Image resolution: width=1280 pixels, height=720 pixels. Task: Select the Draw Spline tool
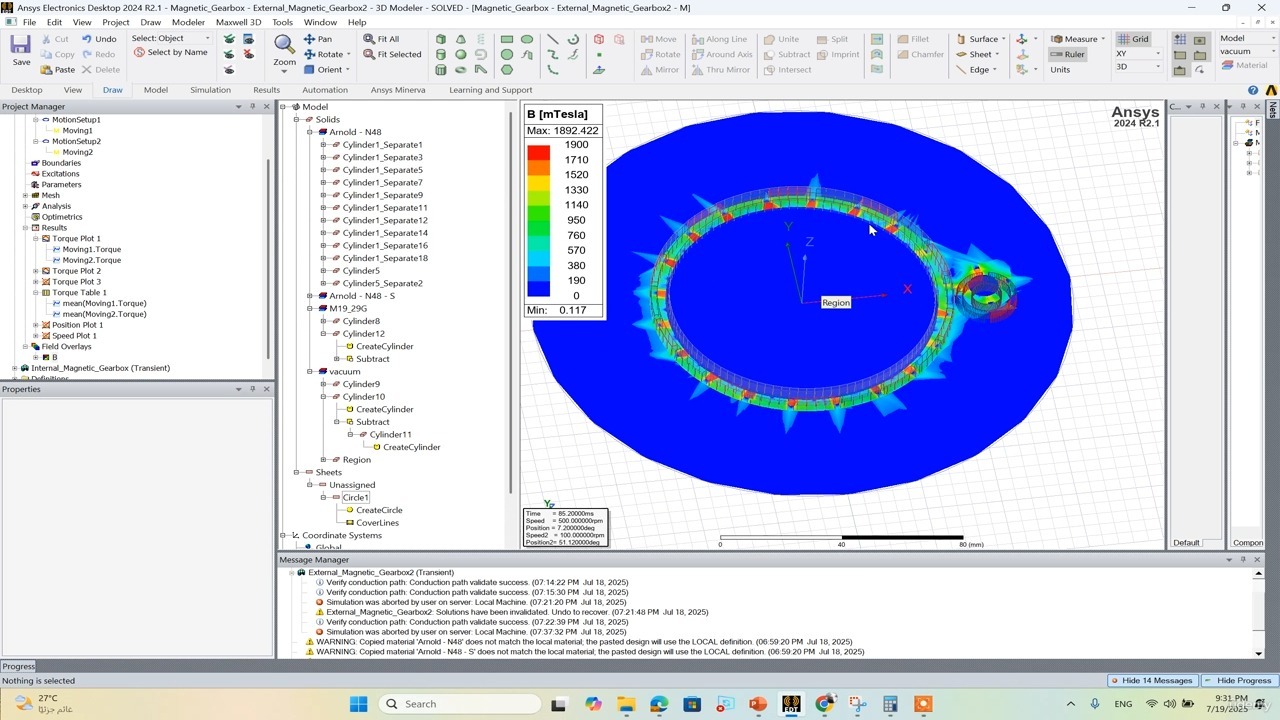pos(553,54)
